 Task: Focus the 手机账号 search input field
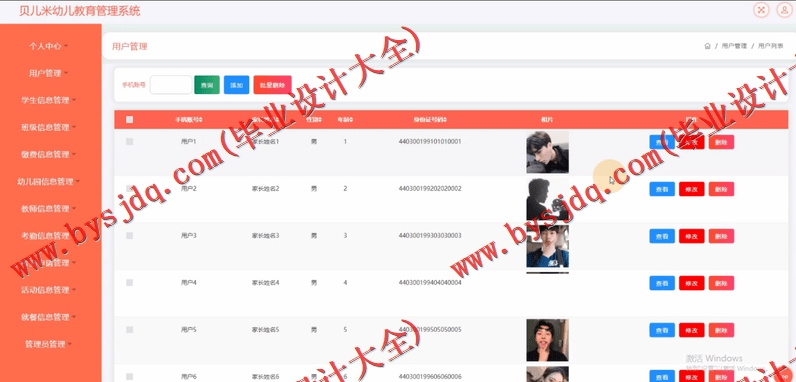pos(171,85)
